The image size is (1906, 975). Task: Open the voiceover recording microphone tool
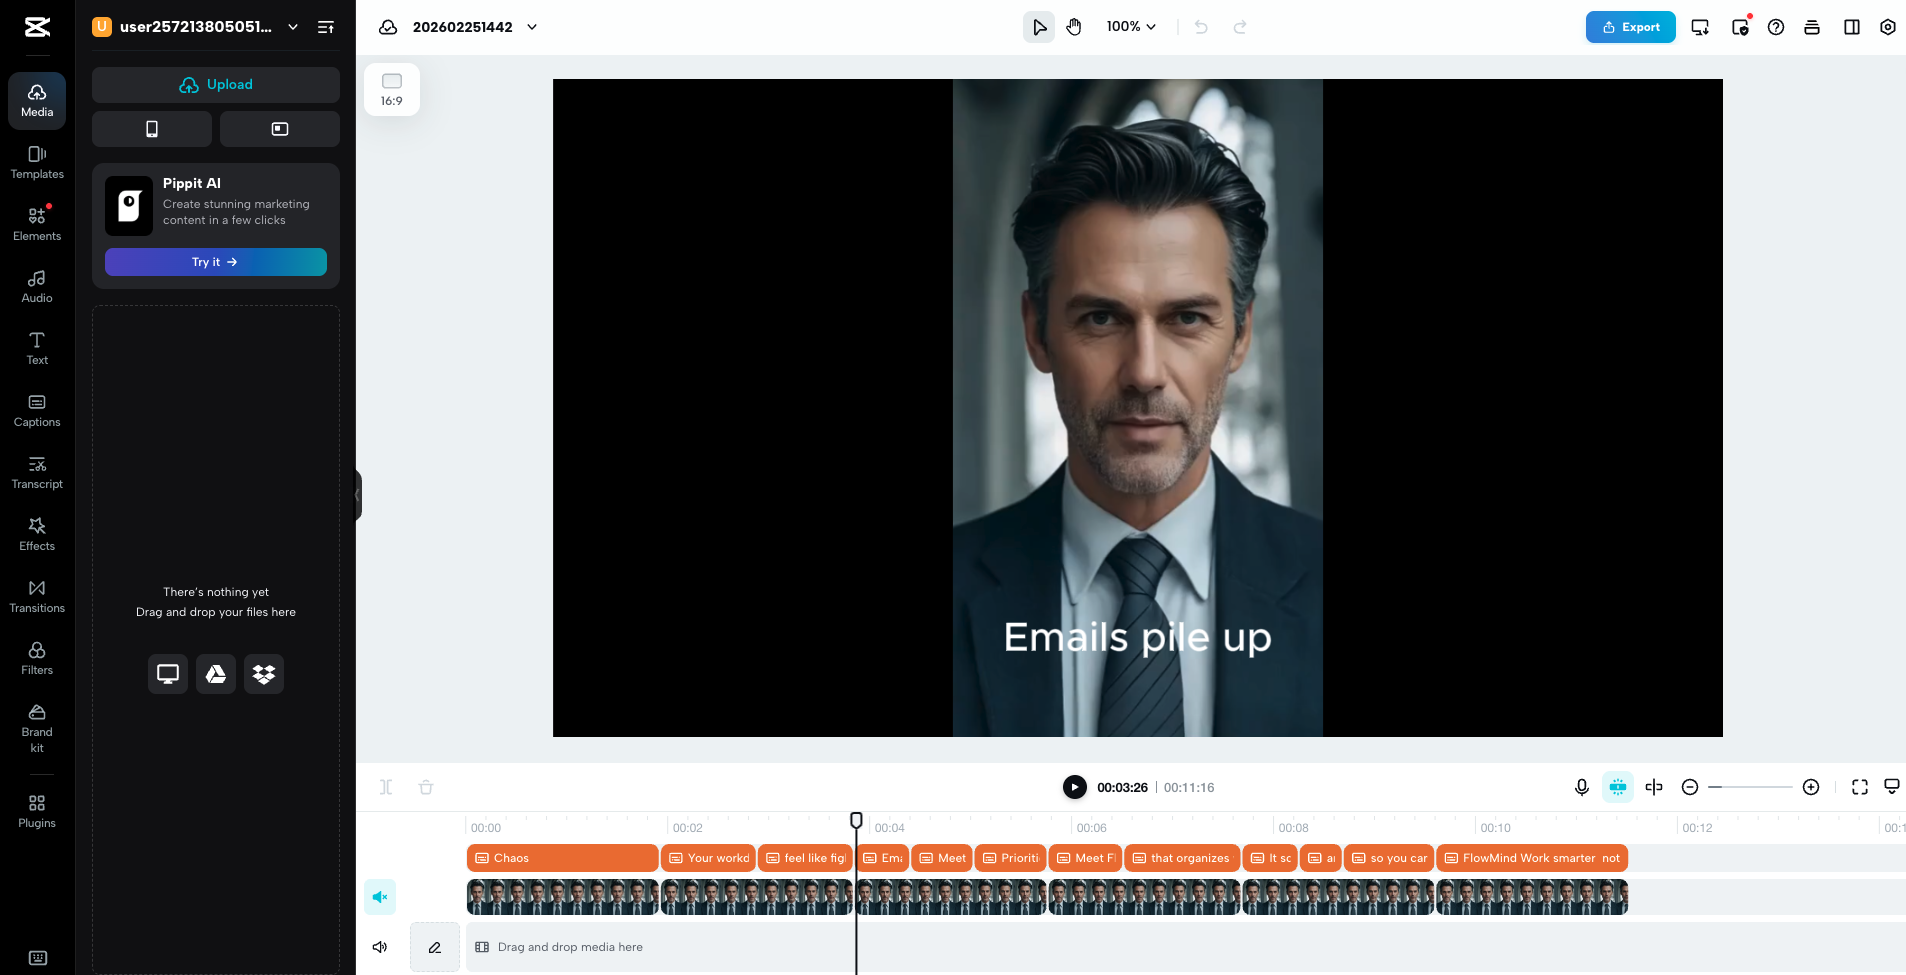1581,787
